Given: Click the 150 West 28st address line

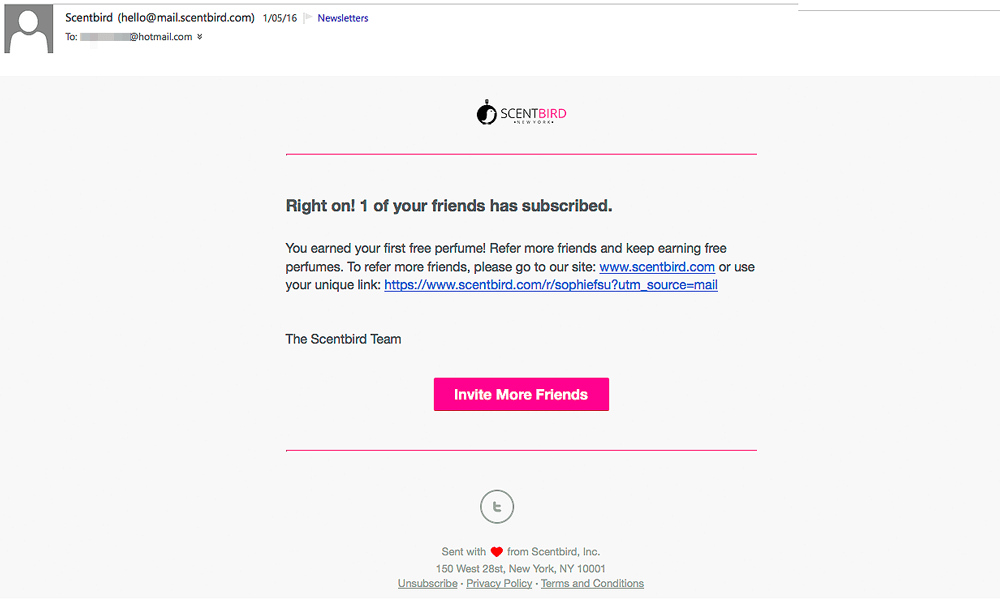Looking at the screenshot, I should point(520,568).
